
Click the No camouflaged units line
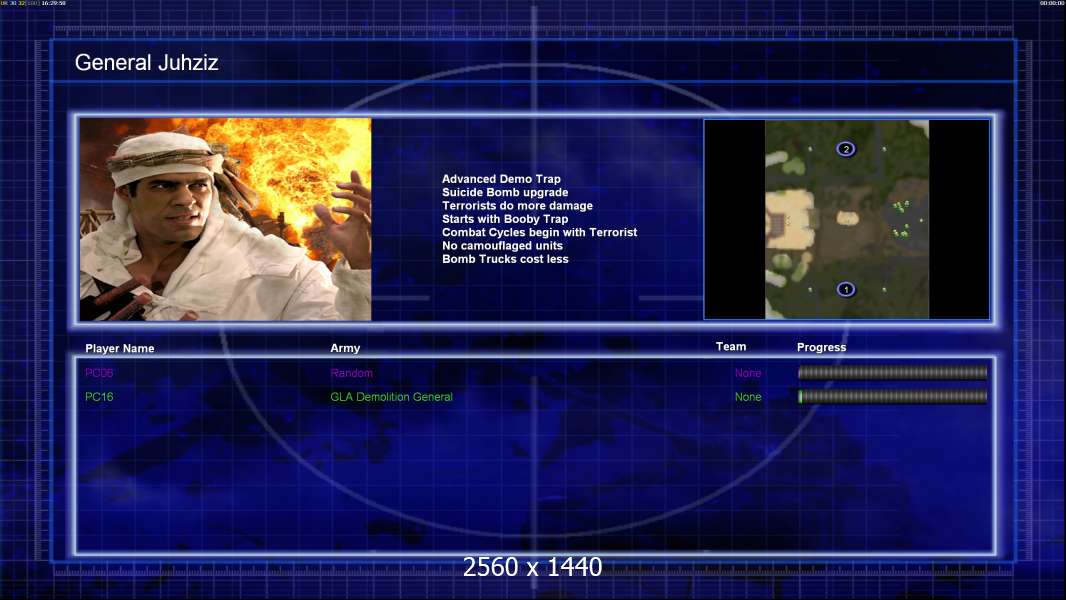[x=502, y=245]
